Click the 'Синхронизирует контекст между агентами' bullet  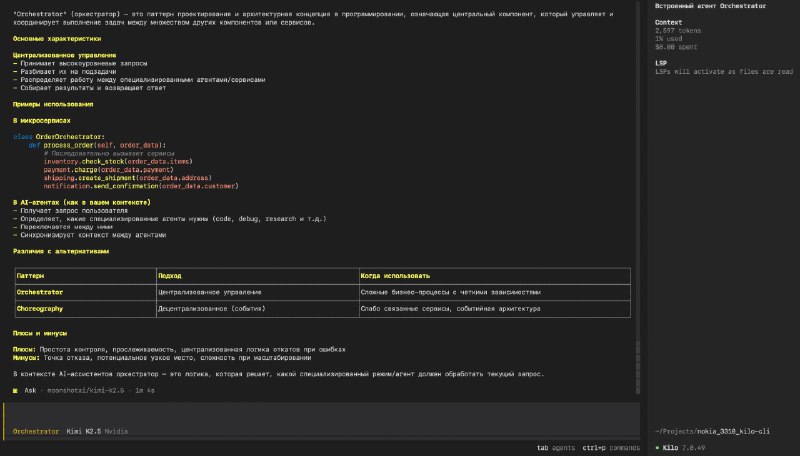pyautogui.click(x=89, y=235)
